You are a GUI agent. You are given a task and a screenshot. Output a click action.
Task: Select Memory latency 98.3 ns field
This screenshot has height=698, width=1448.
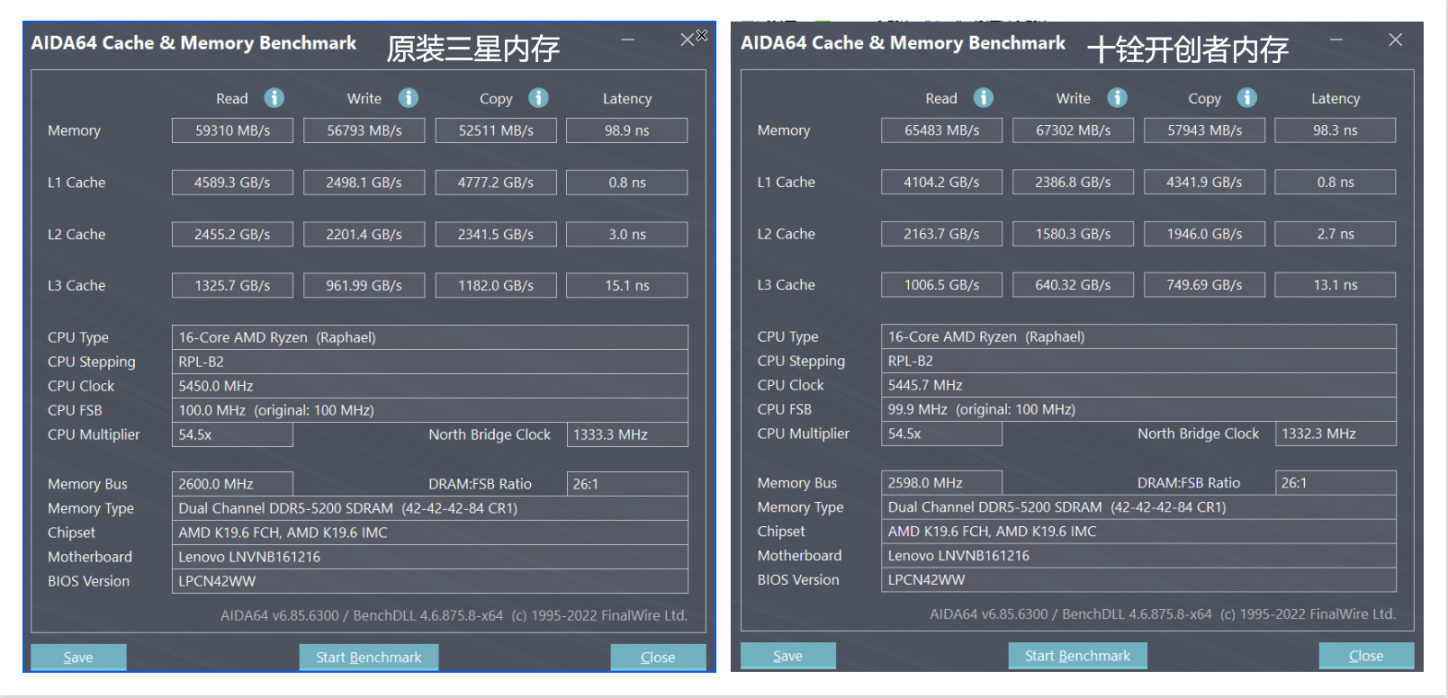[x=1336, y=130]
